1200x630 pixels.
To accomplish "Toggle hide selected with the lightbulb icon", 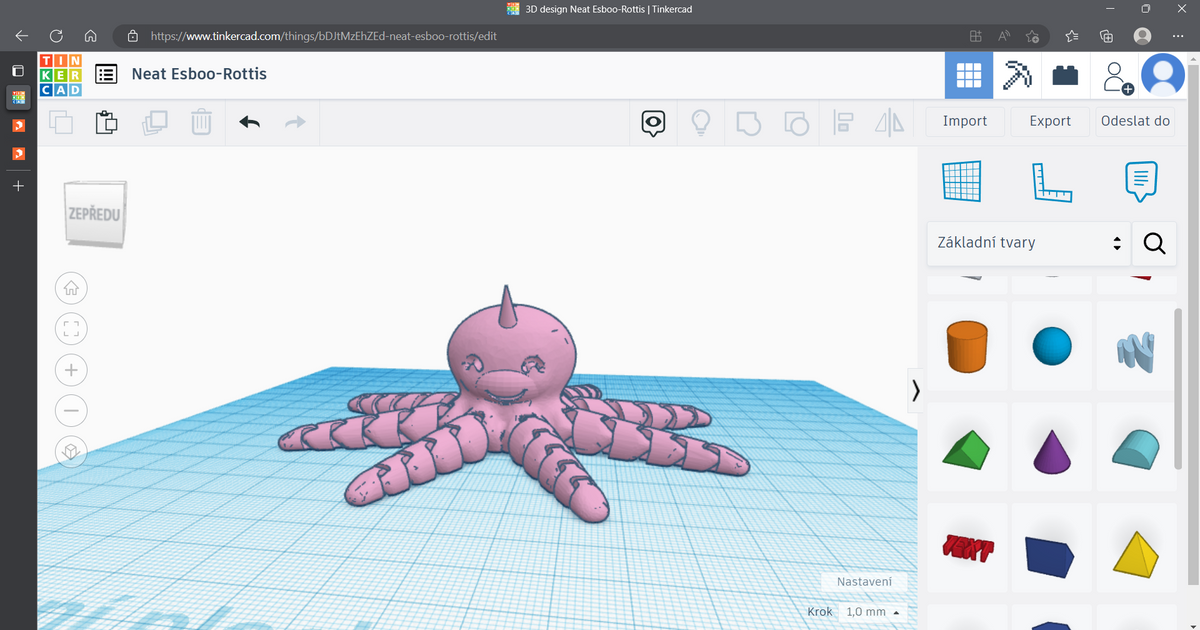I will pos(700,121).
